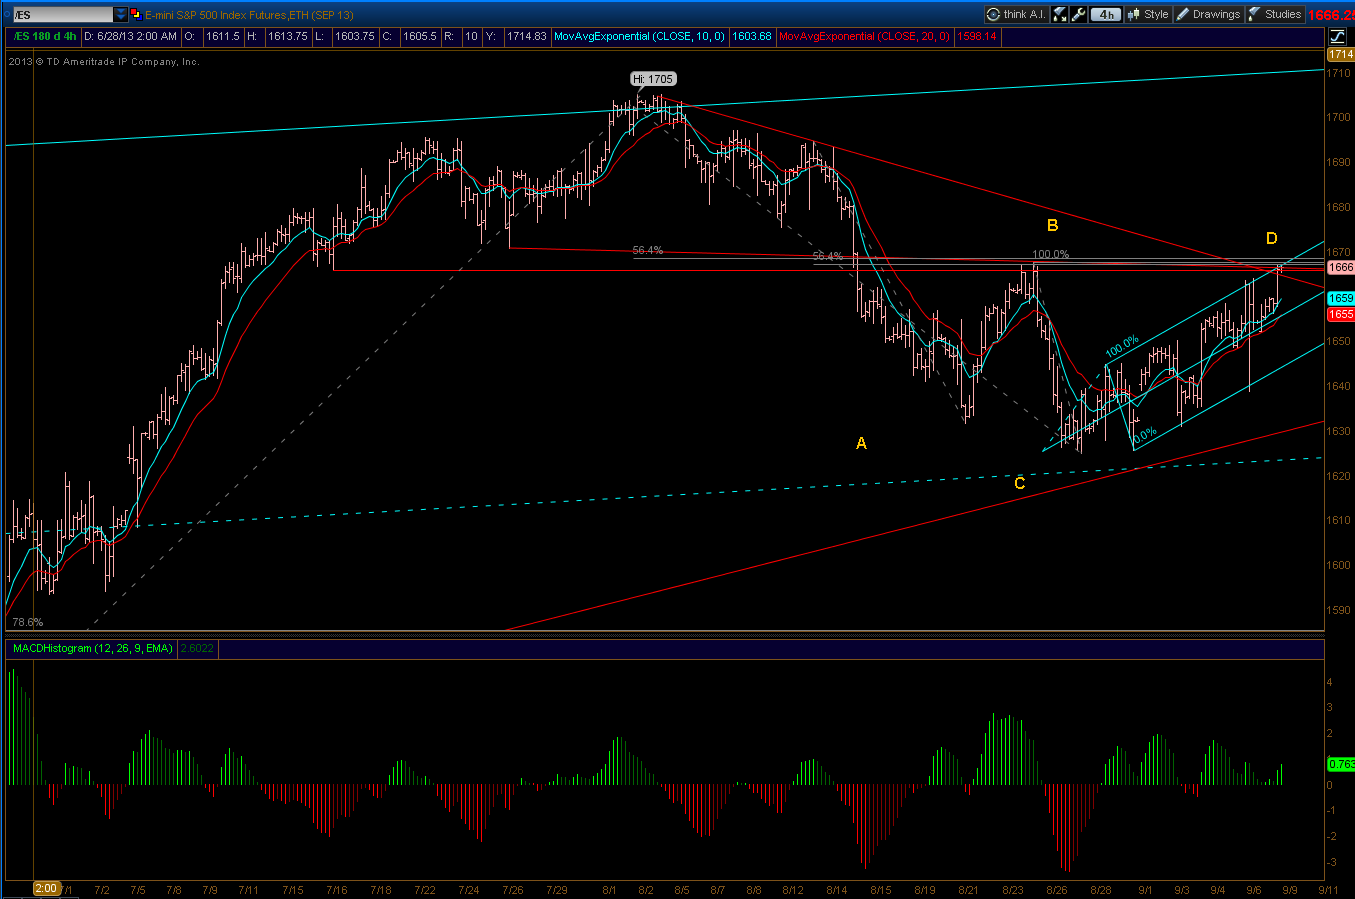The width and height of the screenshot is (1355, 899).
Task: Click the /ES 180 d 4h label
Action: 45,36
